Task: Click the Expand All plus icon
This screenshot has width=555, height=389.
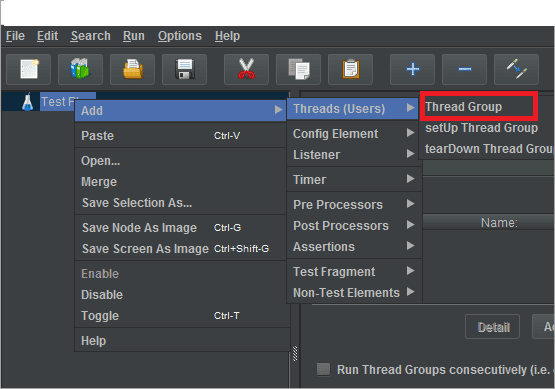Action: (x=412, y=69)
